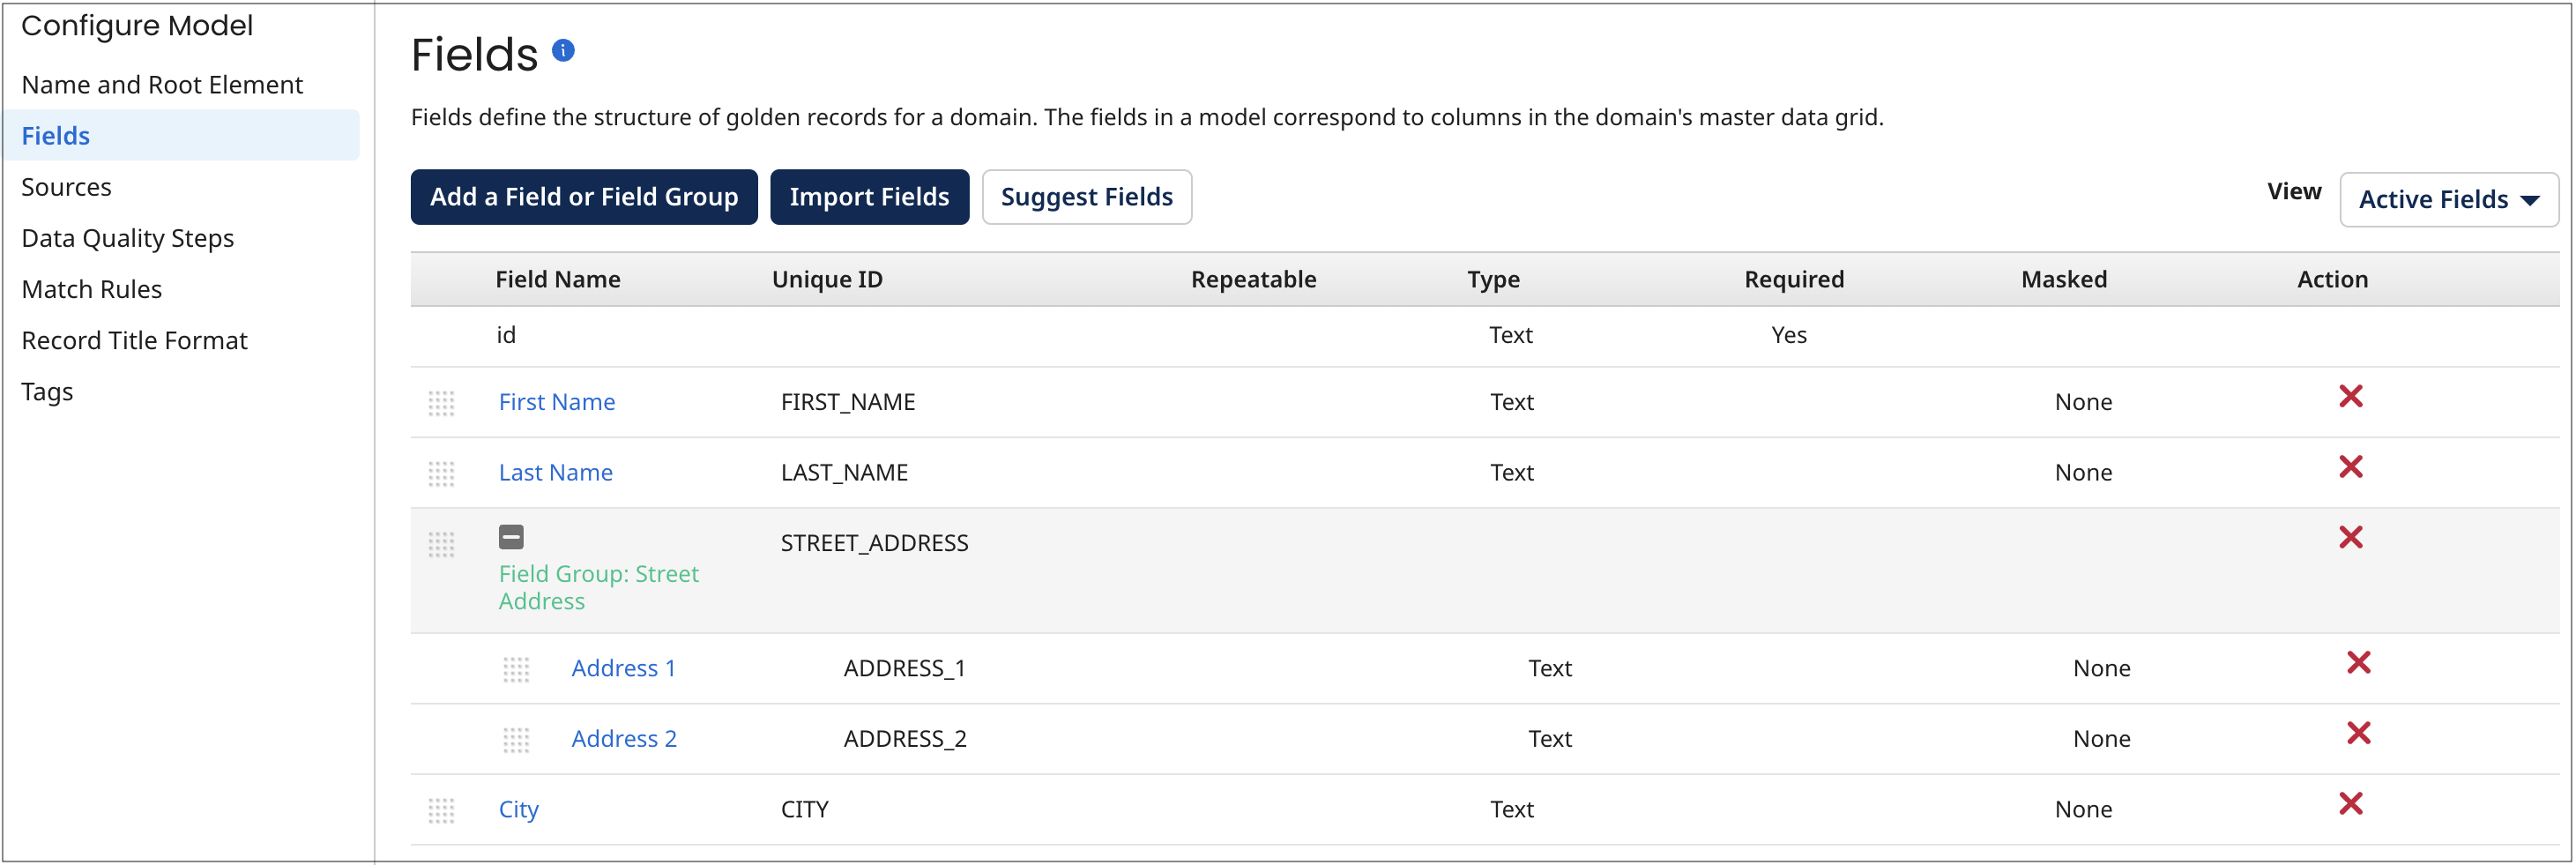The height and width of the screenshot is (865, 2576).
Task: Open the Data Quality Steps section
Action: click(127, 237)
